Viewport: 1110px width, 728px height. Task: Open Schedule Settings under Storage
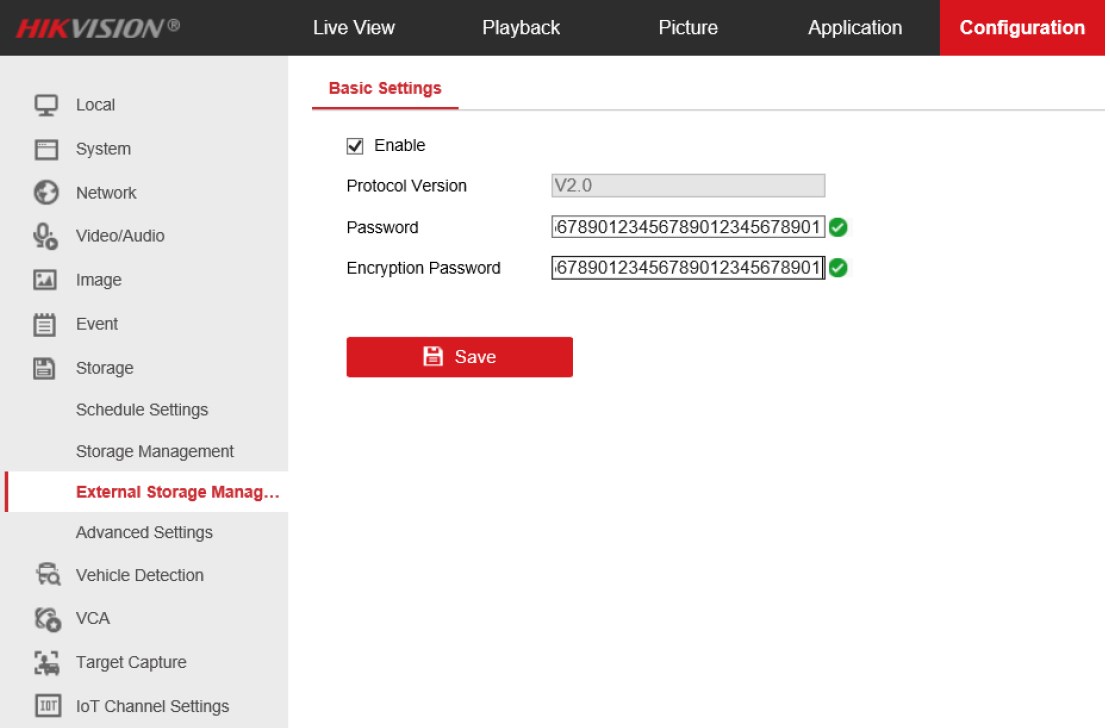[142, 410]
